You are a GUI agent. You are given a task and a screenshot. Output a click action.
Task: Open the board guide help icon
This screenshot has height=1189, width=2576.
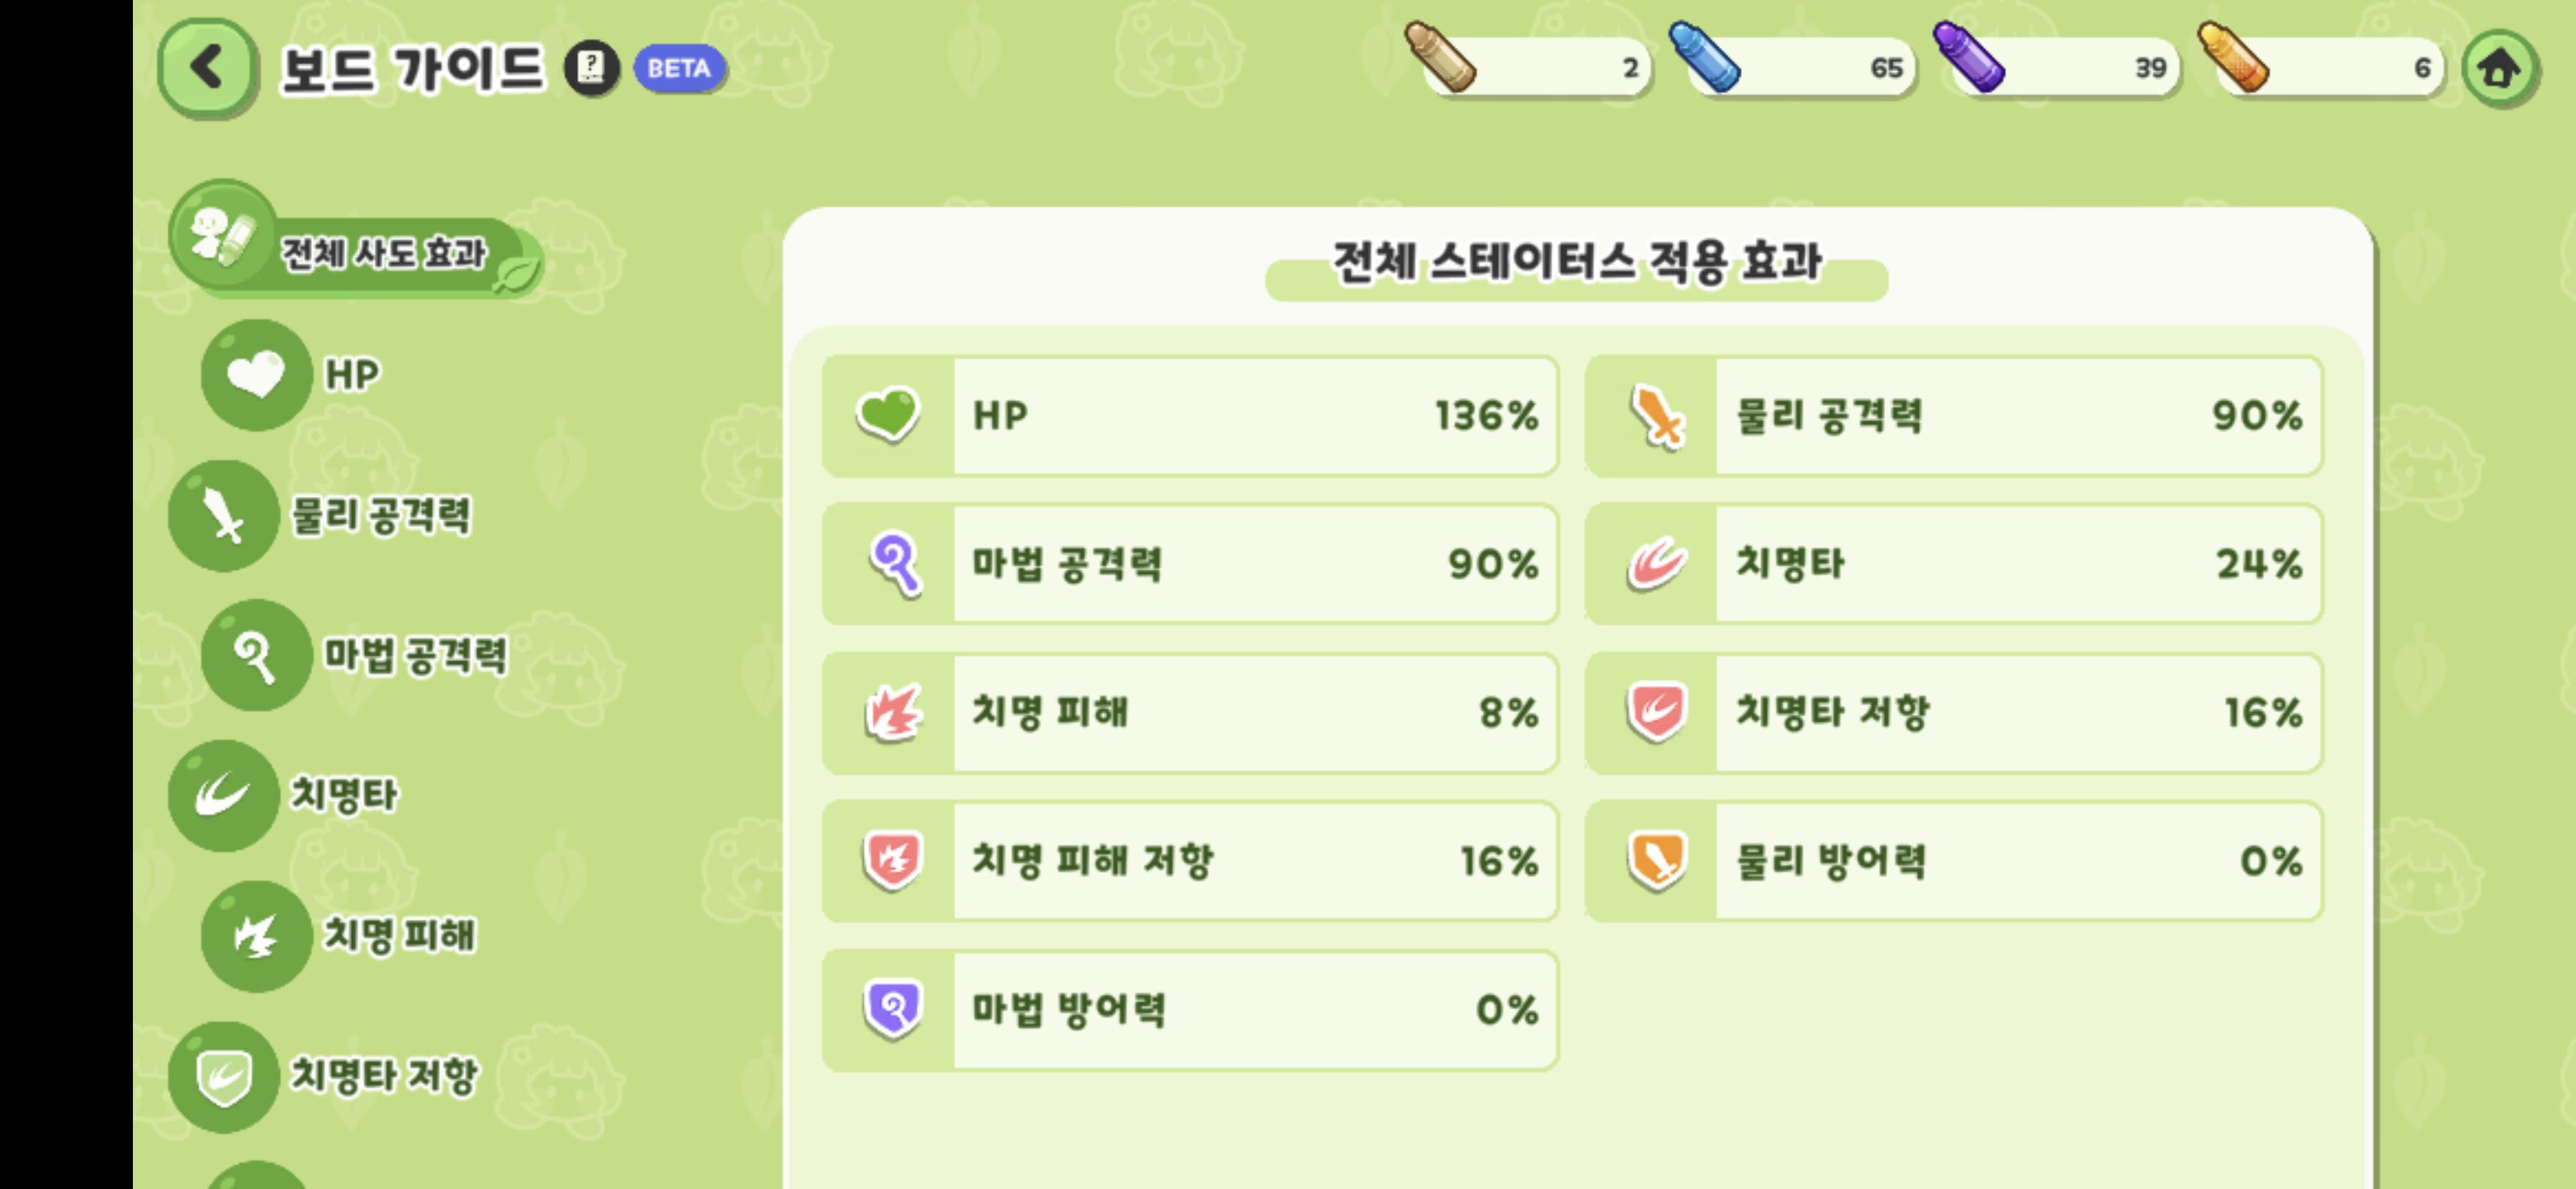point(591,68)
